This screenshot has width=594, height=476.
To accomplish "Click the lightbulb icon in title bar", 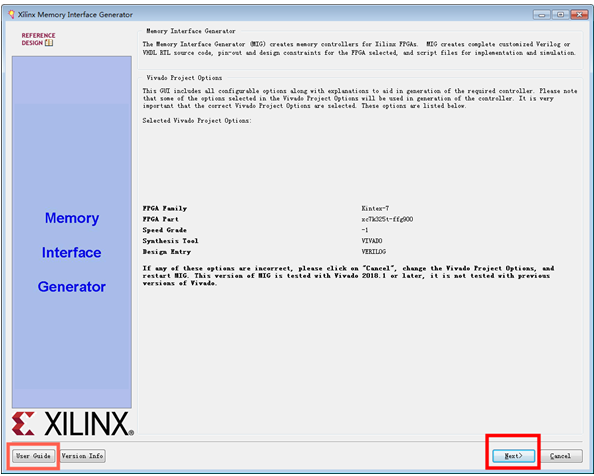I will [x=11, y=14].
